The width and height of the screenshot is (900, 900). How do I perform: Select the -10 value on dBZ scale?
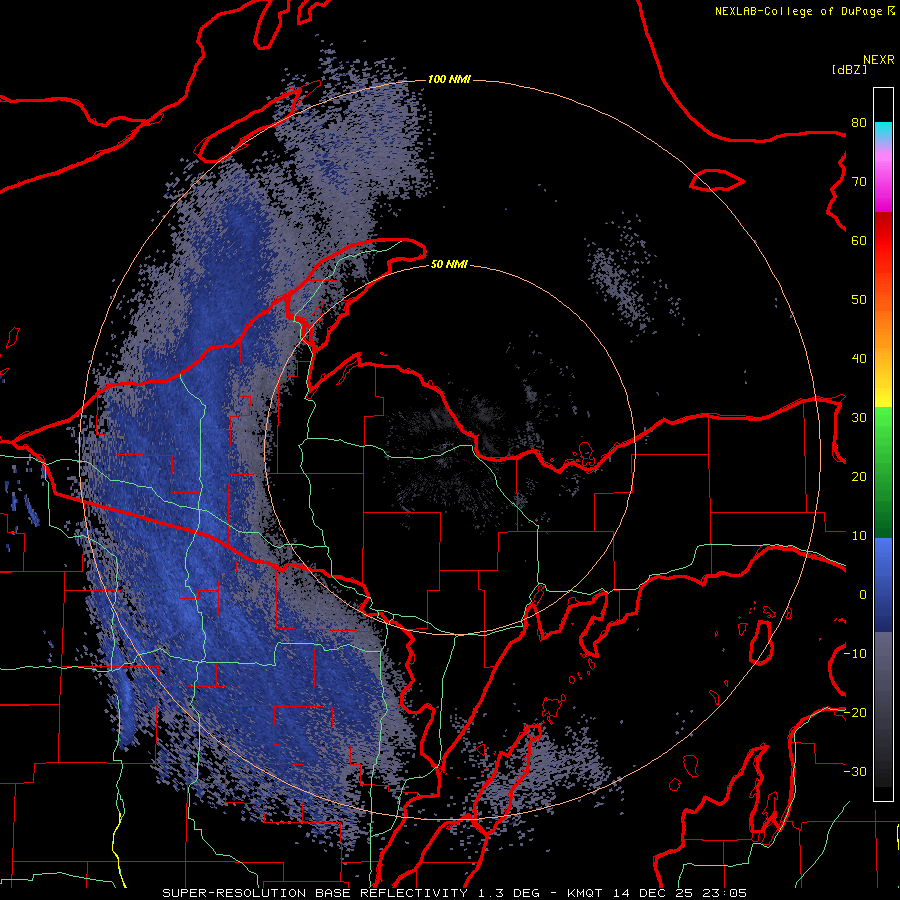tap(855, 654)
